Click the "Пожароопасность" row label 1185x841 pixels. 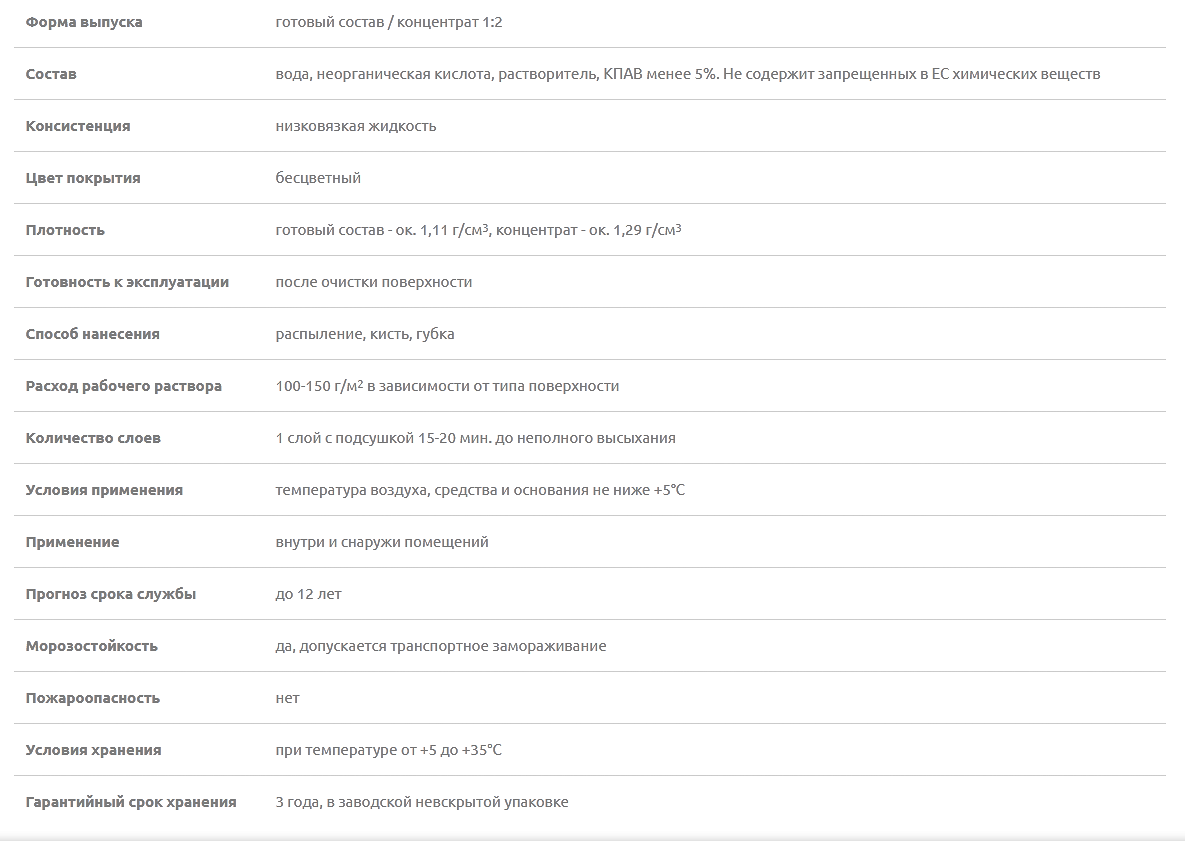[x=93, y=698]
